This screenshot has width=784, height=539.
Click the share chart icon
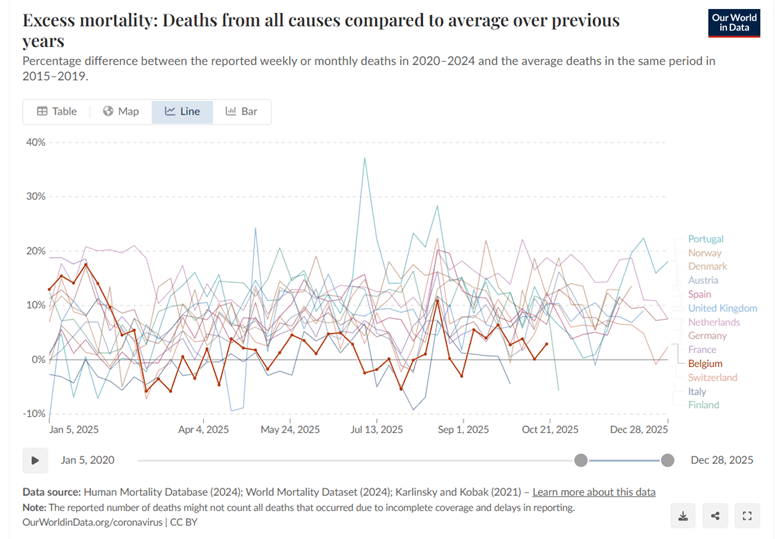click(x=716, y=516)
